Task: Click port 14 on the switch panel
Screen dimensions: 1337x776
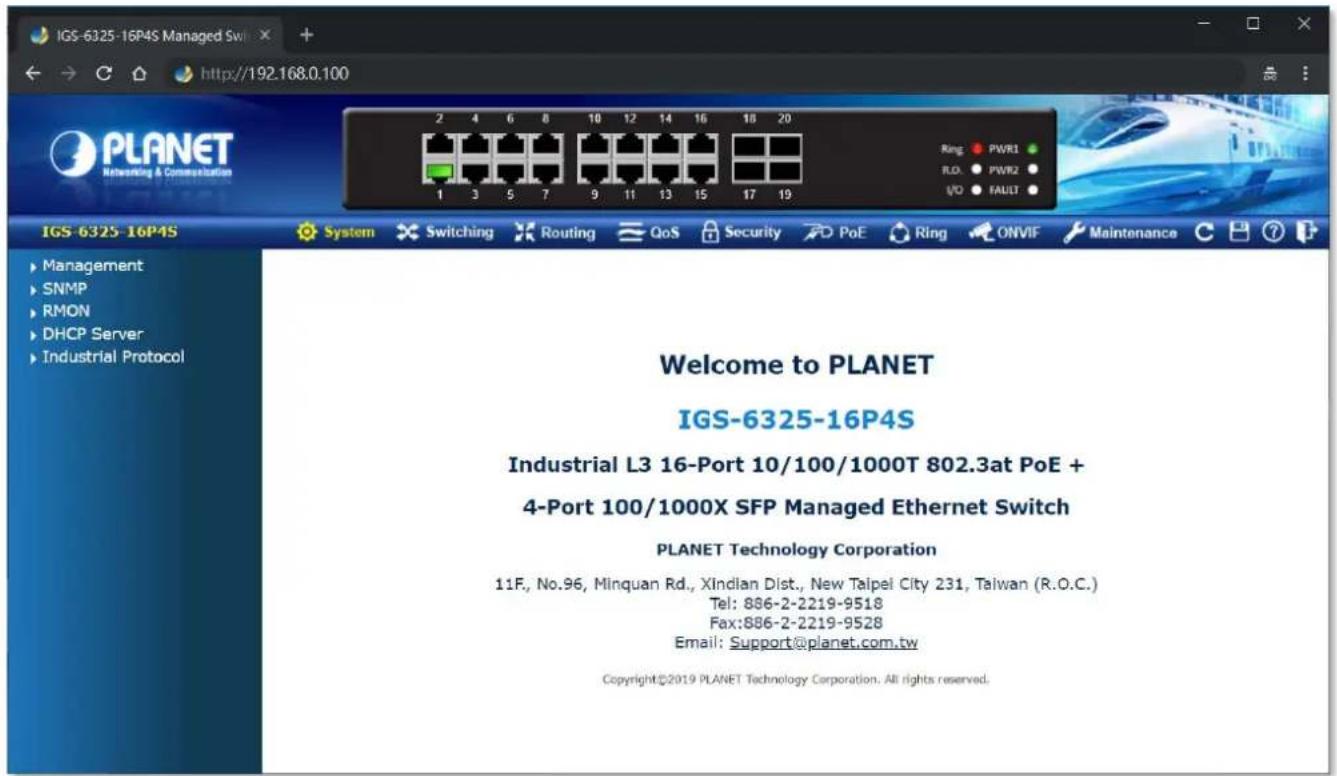Action: pyautogui.click(x=665, y=146)
